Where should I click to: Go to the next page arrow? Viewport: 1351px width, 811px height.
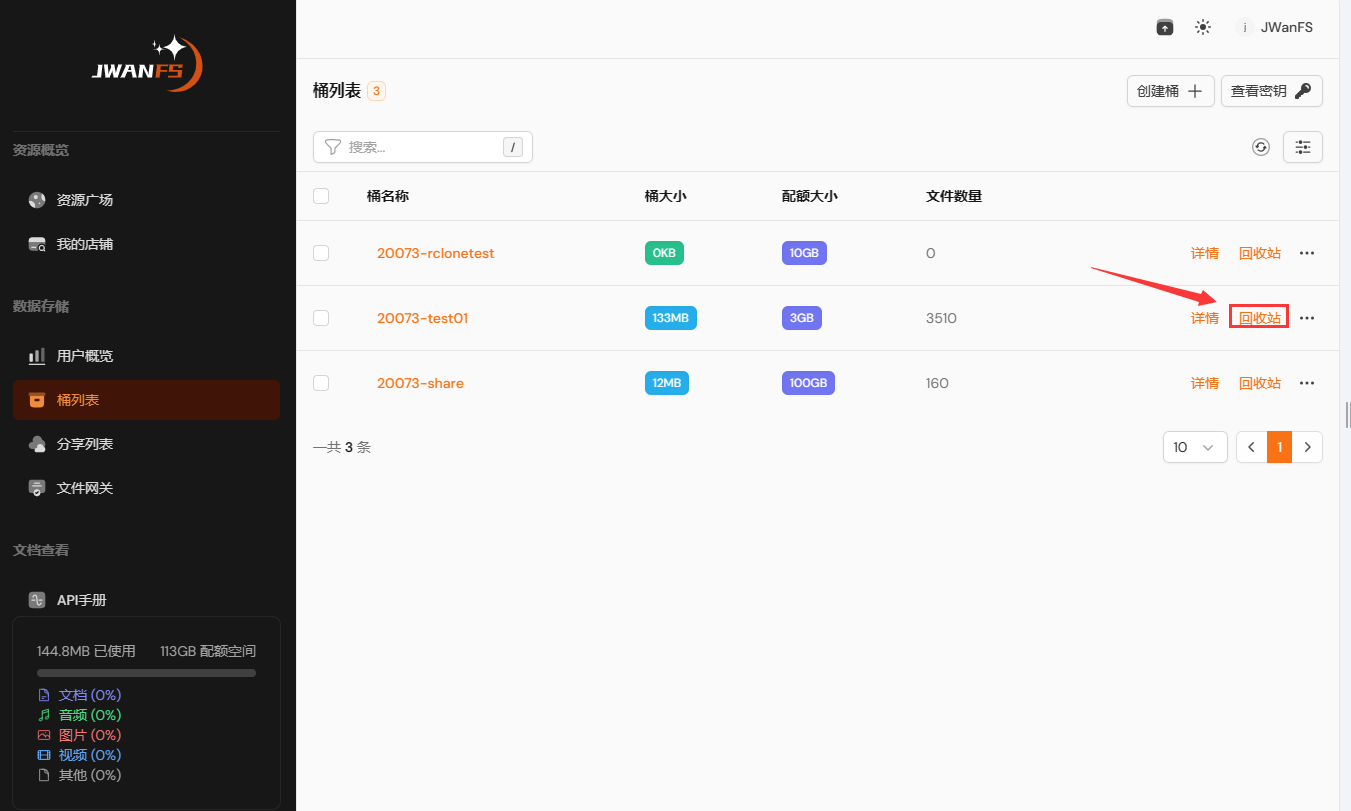(x=1308, y=447)
